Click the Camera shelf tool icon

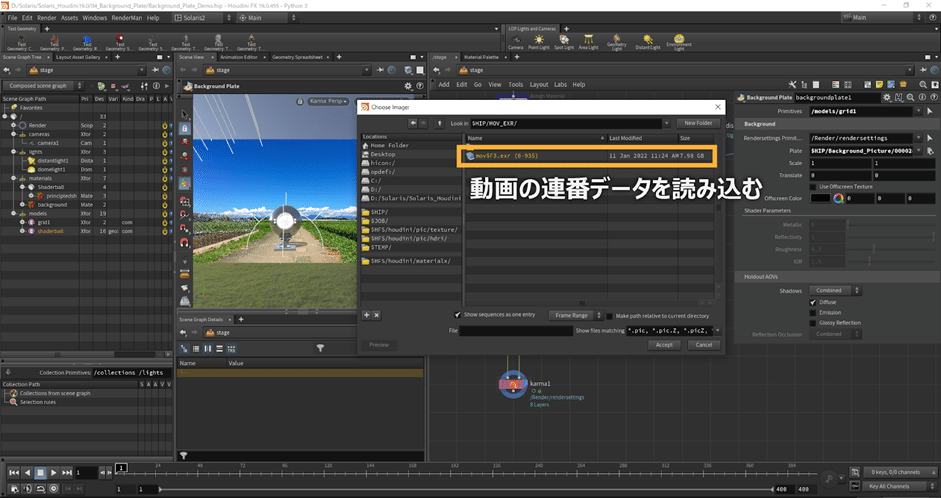[x=515, y=40]
